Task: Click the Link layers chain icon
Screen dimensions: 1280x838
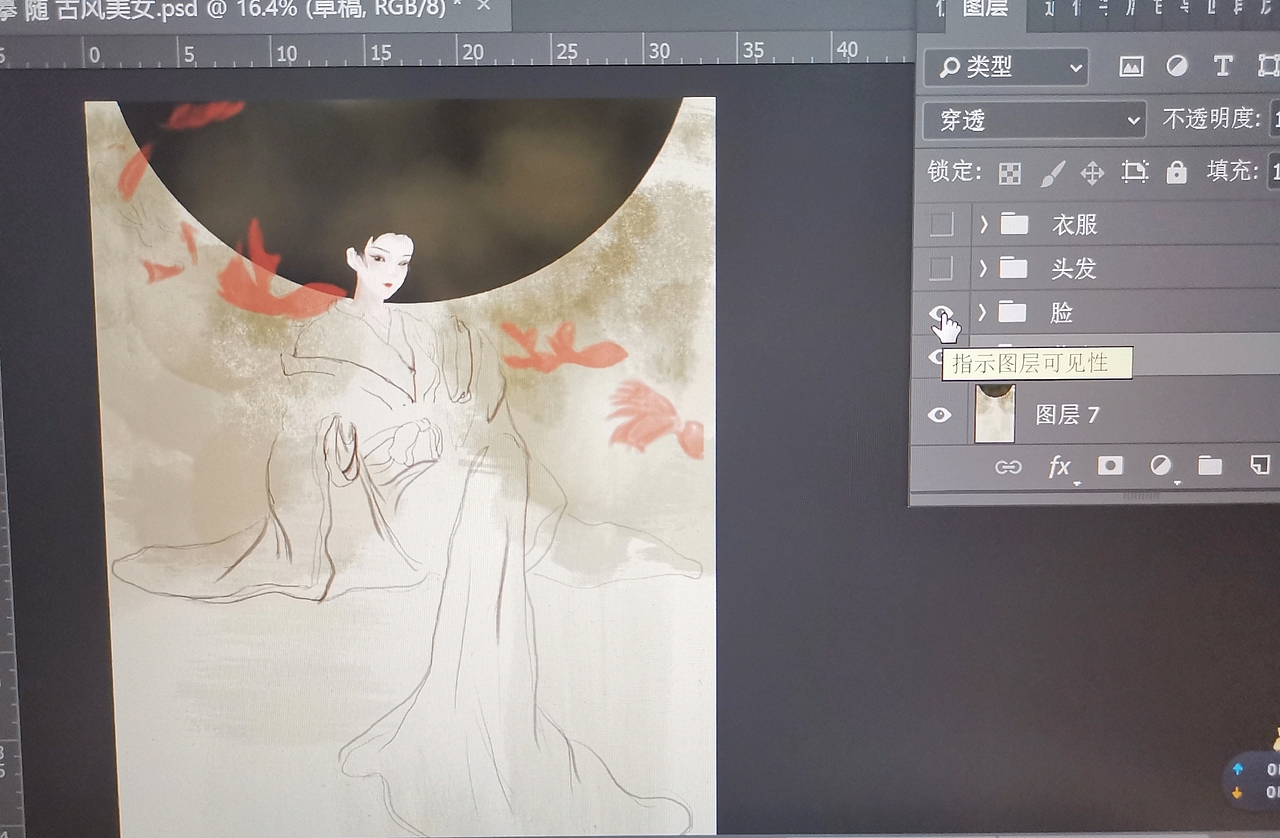Action: coord(1008,466)
